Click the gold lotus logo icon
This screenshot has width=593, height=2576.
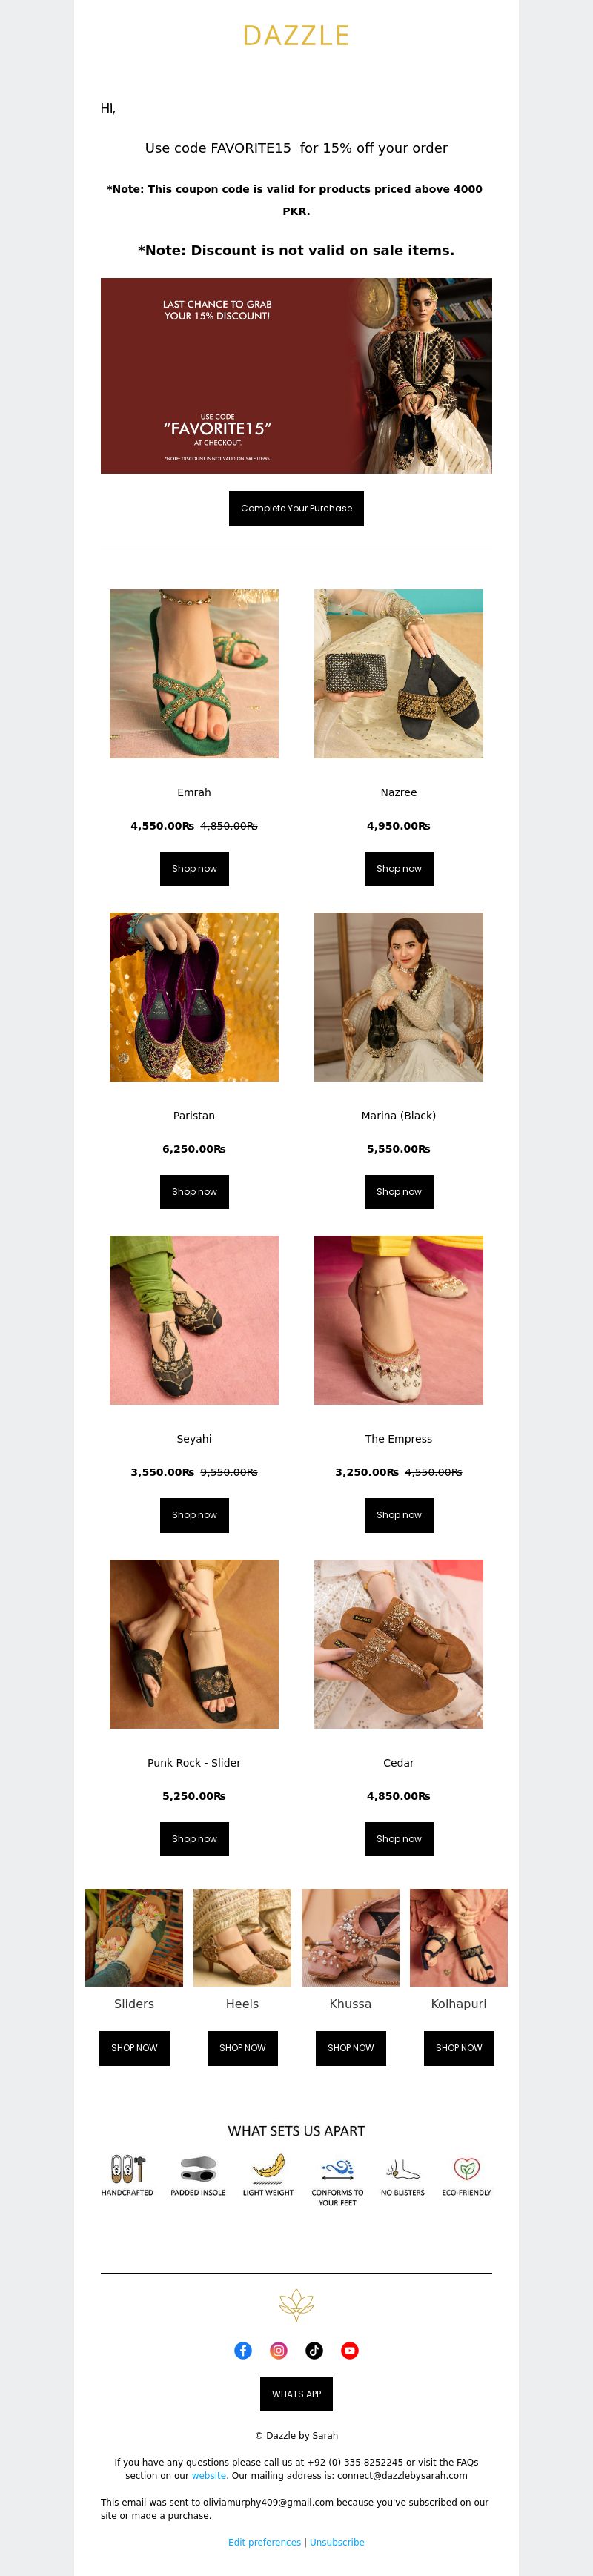click(296, 2305)
